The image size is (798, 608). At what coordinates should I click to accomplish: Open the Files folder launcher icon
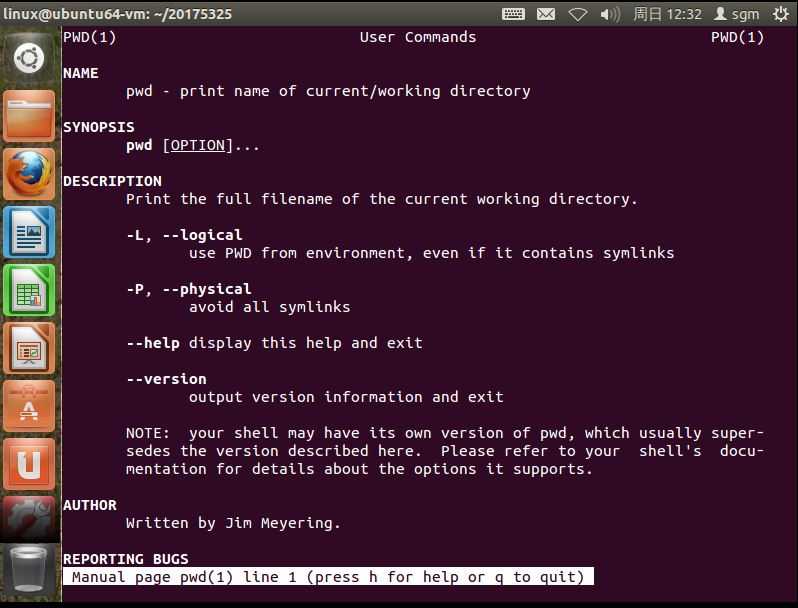(x=29, y=116)
